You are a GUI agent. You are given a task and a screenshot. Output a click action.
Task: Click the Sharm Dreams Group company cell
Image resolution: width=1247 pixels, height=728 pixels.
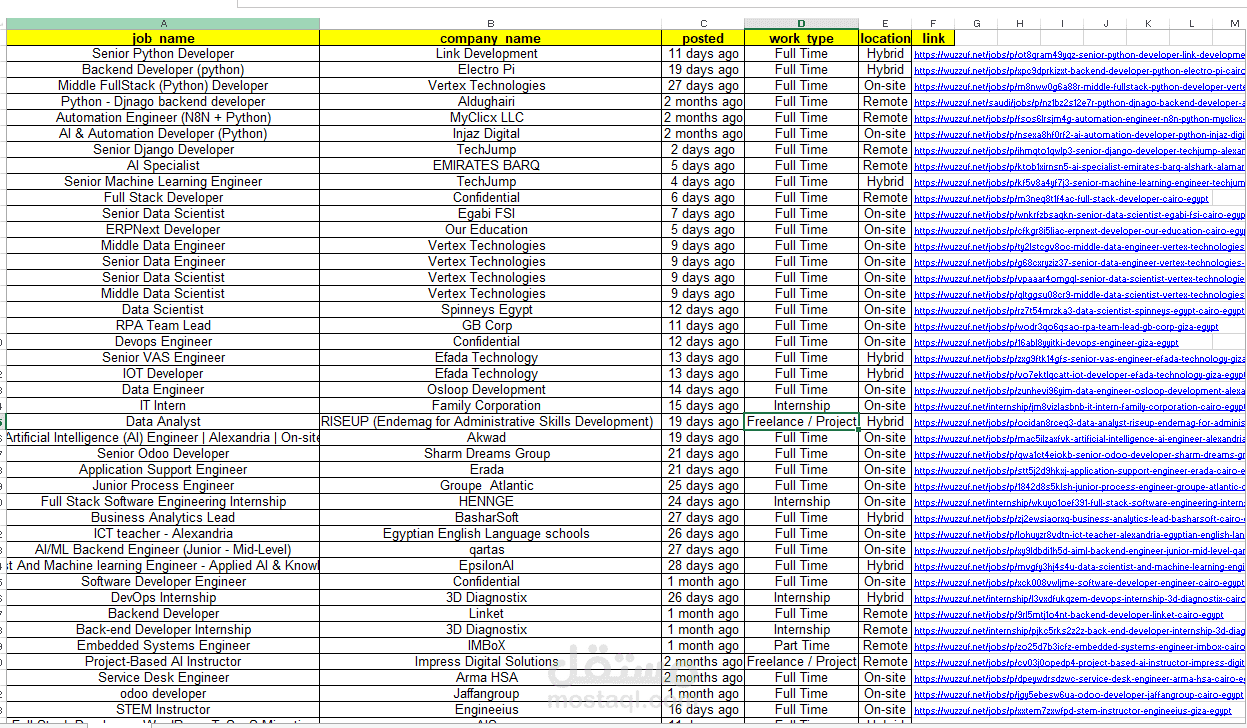pyautogui.click(x=490, y=454)
